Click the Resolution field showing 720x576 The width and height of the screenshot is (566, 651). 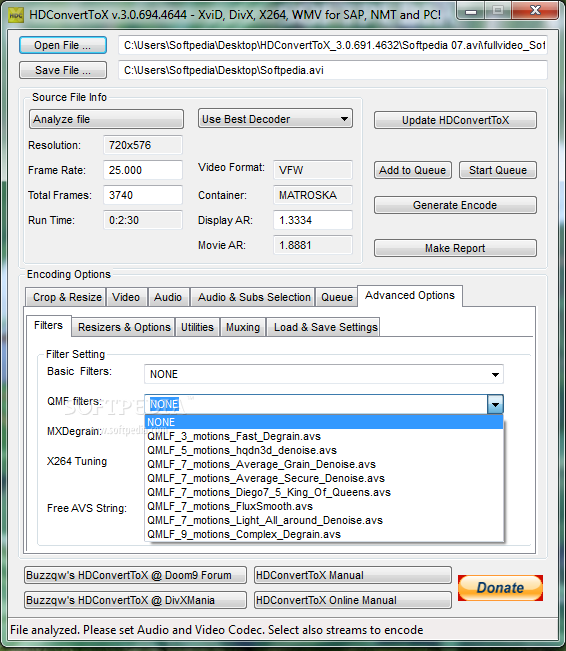point(143,145)
